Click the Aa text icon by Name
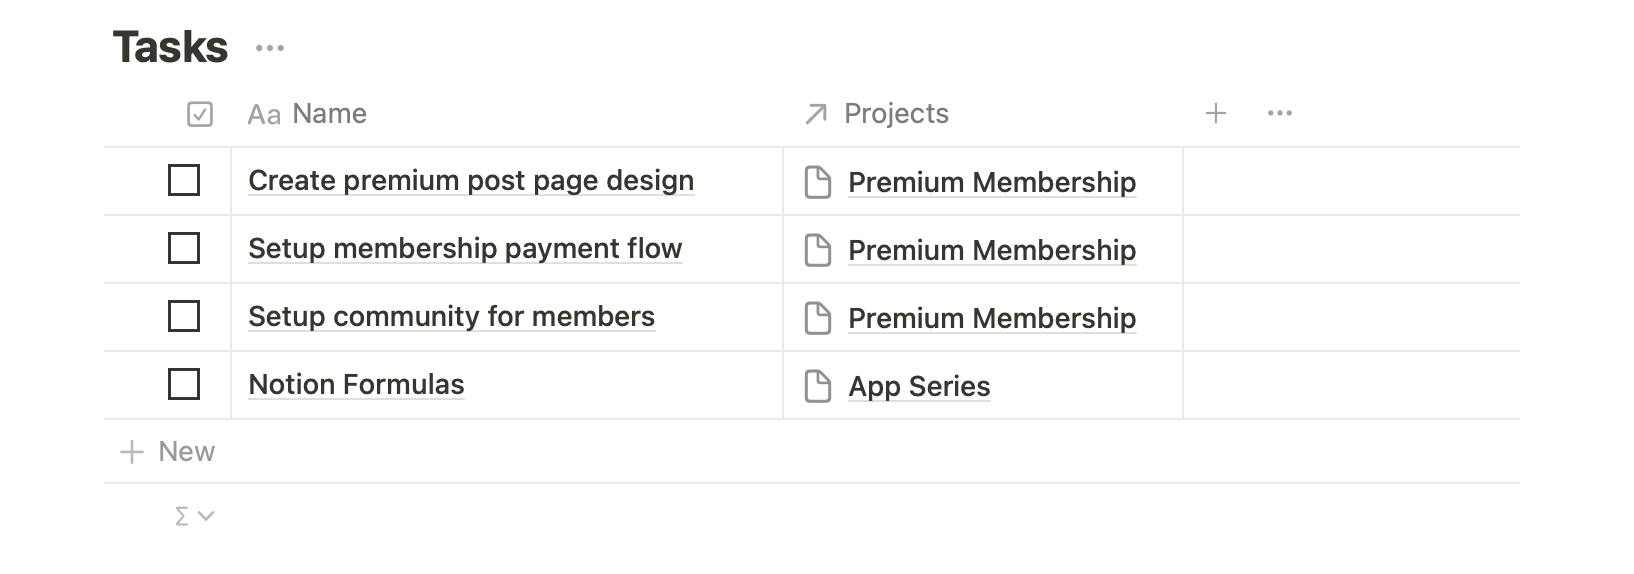1634x574 pixels. click(x=264, y=115)
